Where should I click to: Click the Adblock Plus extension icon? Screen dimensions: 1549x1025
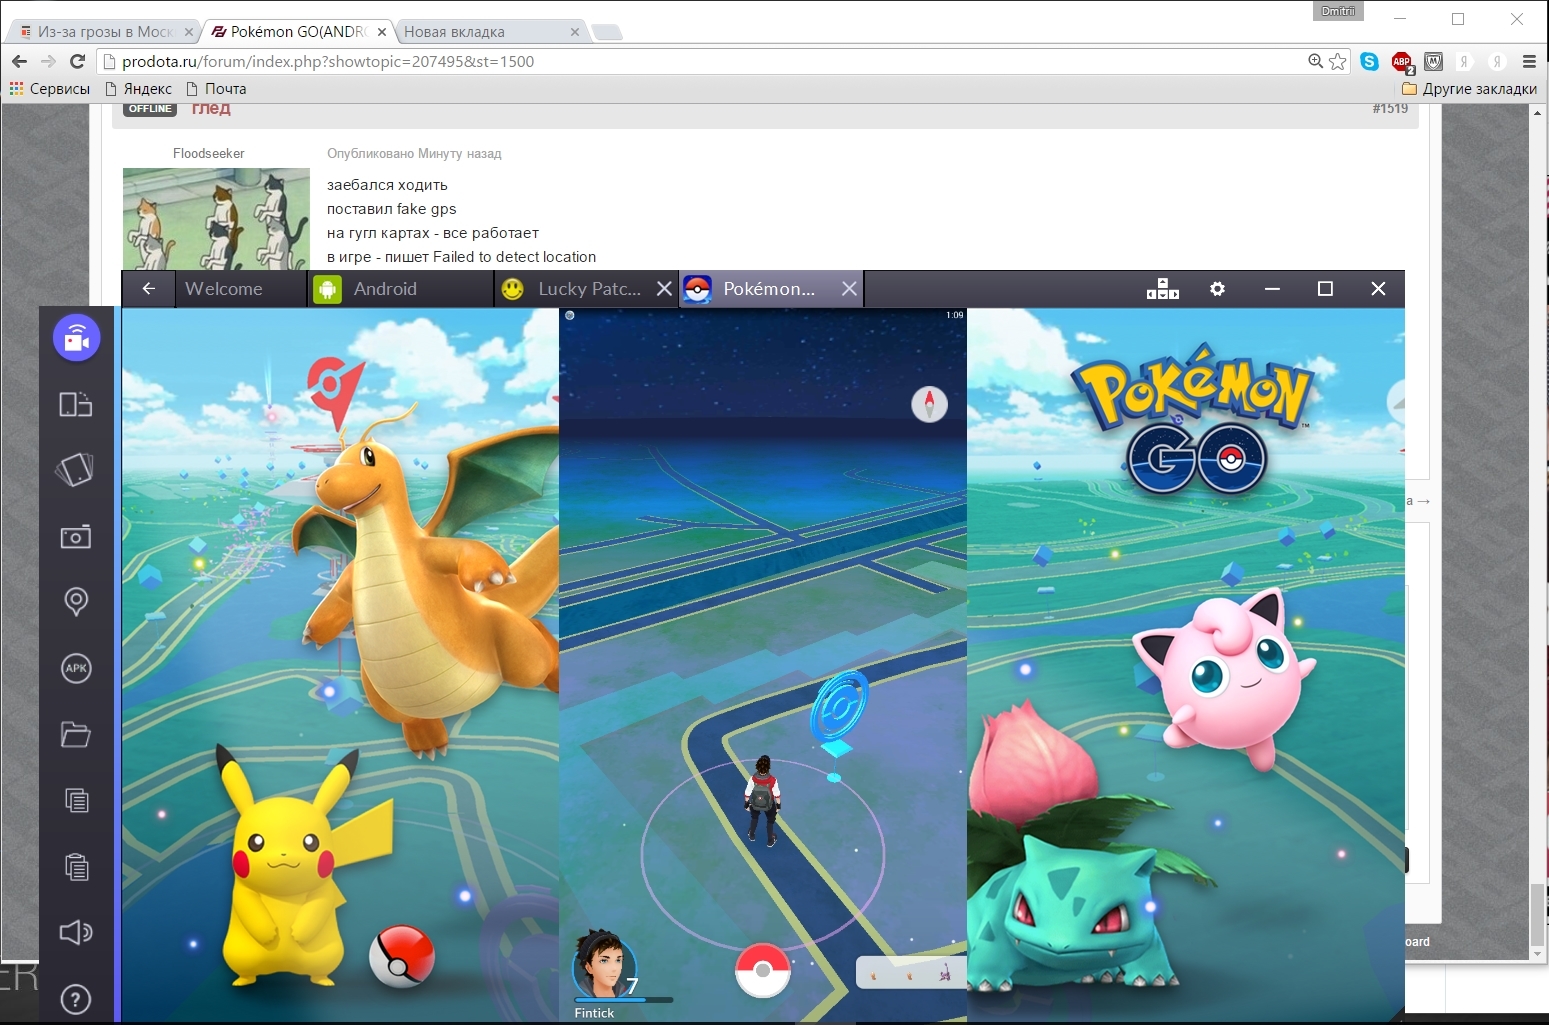point(1402,62)
